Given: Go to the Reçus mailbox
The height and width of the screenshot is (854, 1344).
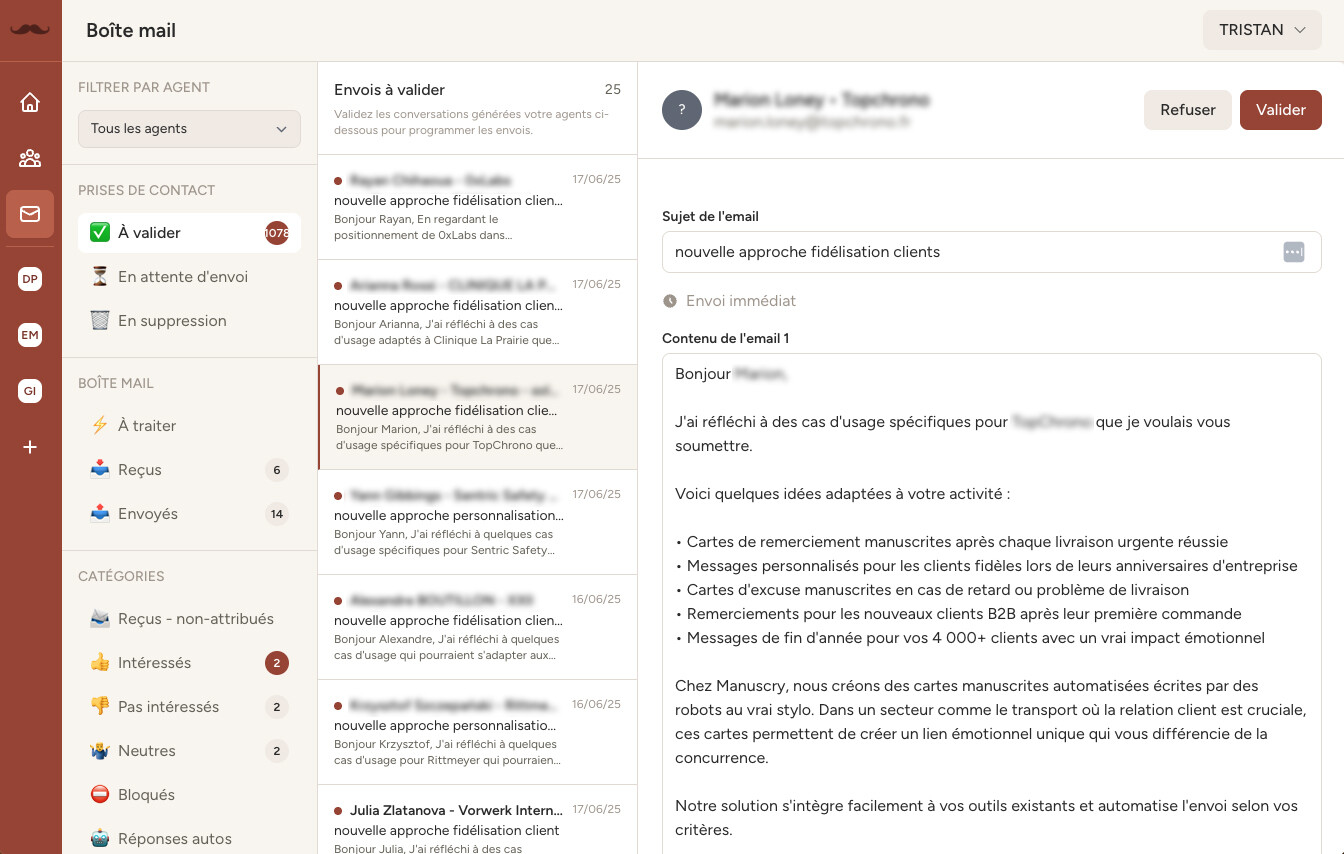Looking at the screenshot, I should point(140,470).
